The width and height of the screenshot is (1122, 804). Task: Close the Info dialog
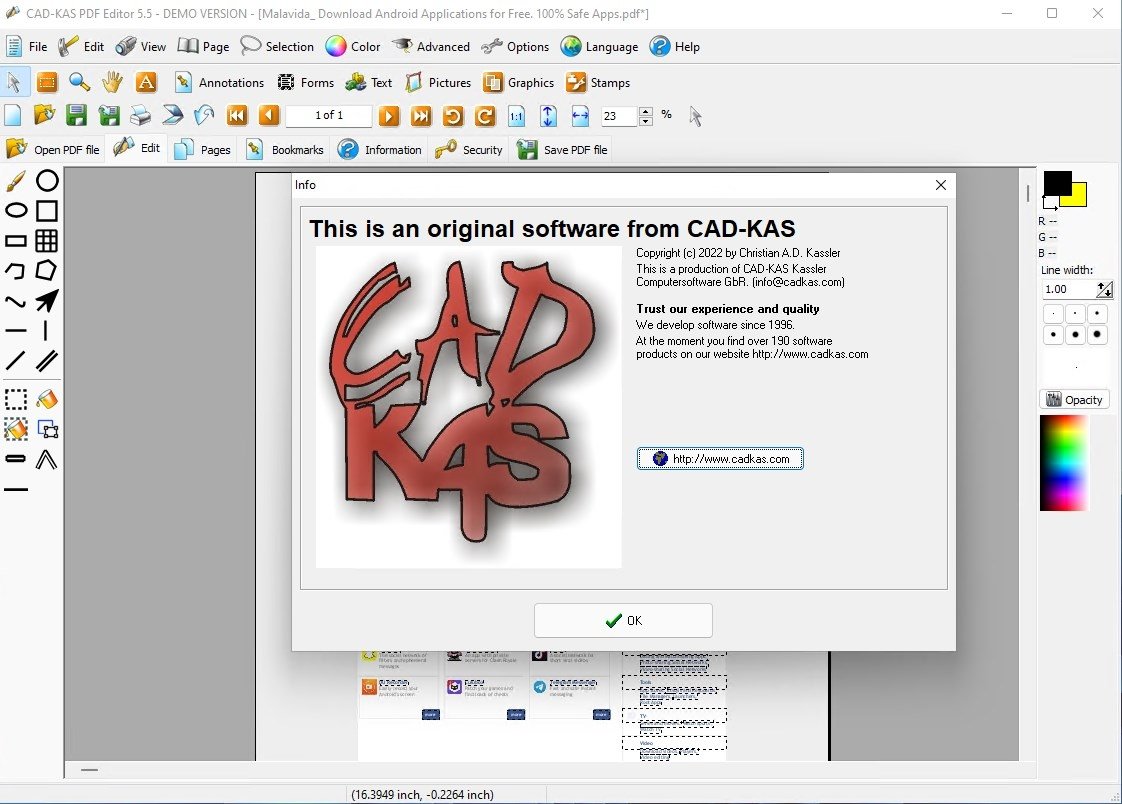pos(940,185)
